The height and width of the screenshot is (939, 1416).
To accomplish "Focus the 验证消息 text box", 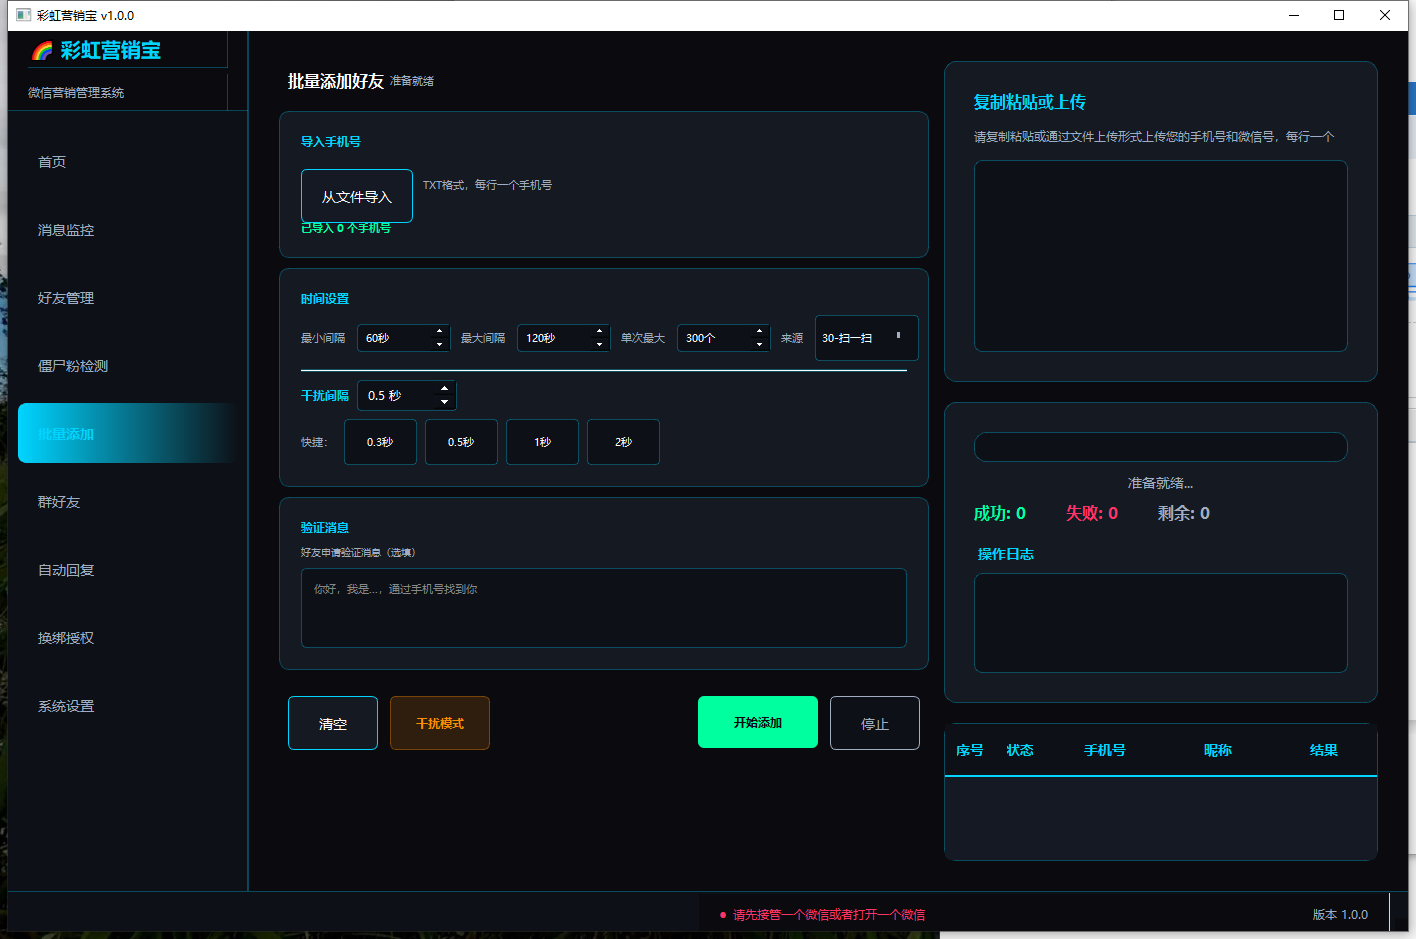I will [x=604, y=608].
